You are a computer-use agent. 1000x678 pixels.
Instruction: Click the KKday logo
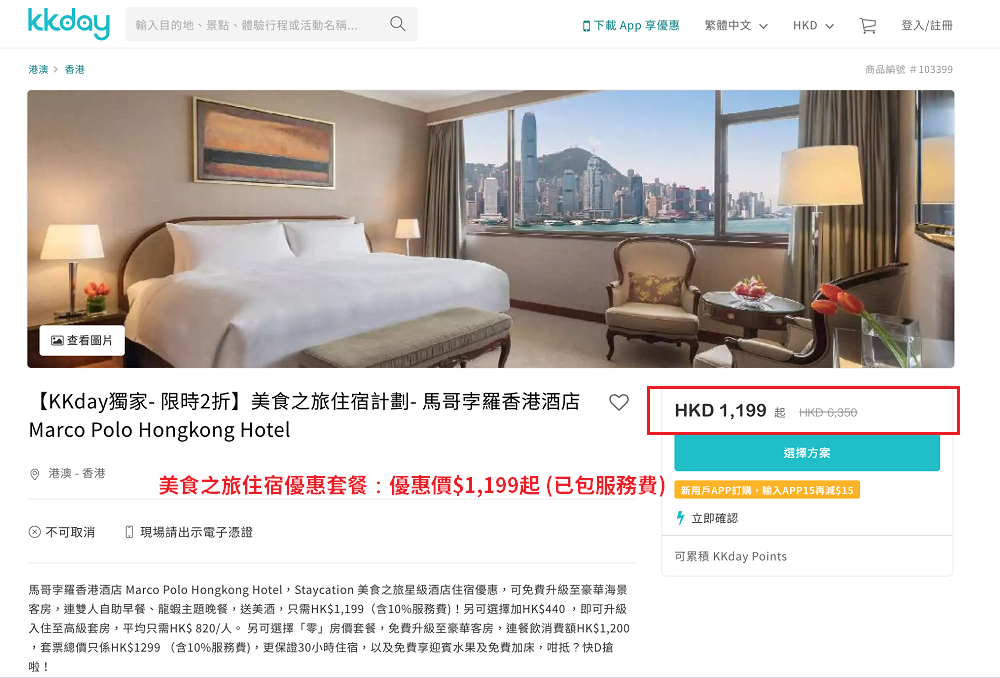click(69, 24)
